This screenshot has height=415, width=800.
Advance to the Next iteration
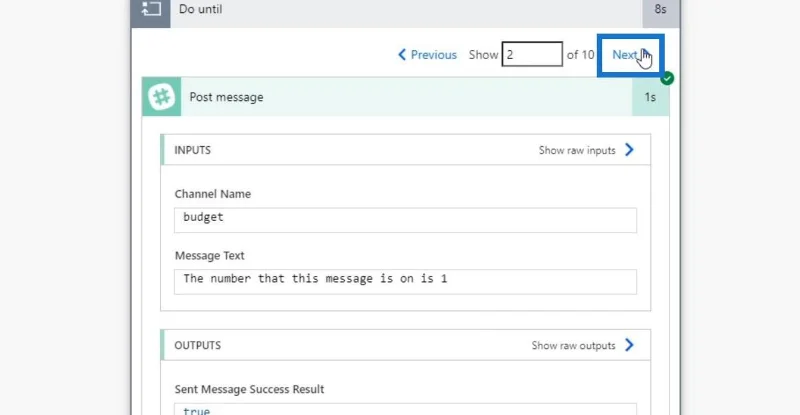pyautogui.click(x=631, y=55)
